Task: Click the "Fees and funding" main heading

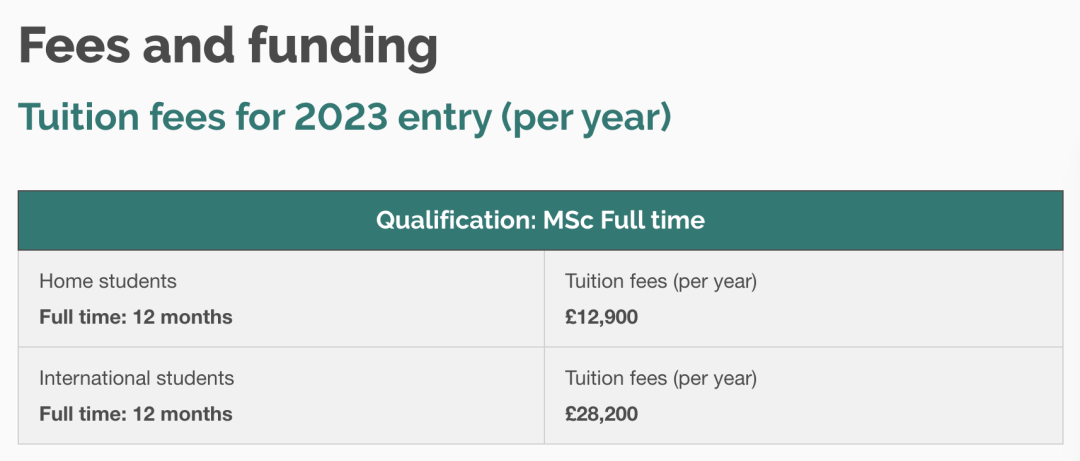Action: click(x=228, y=45)
